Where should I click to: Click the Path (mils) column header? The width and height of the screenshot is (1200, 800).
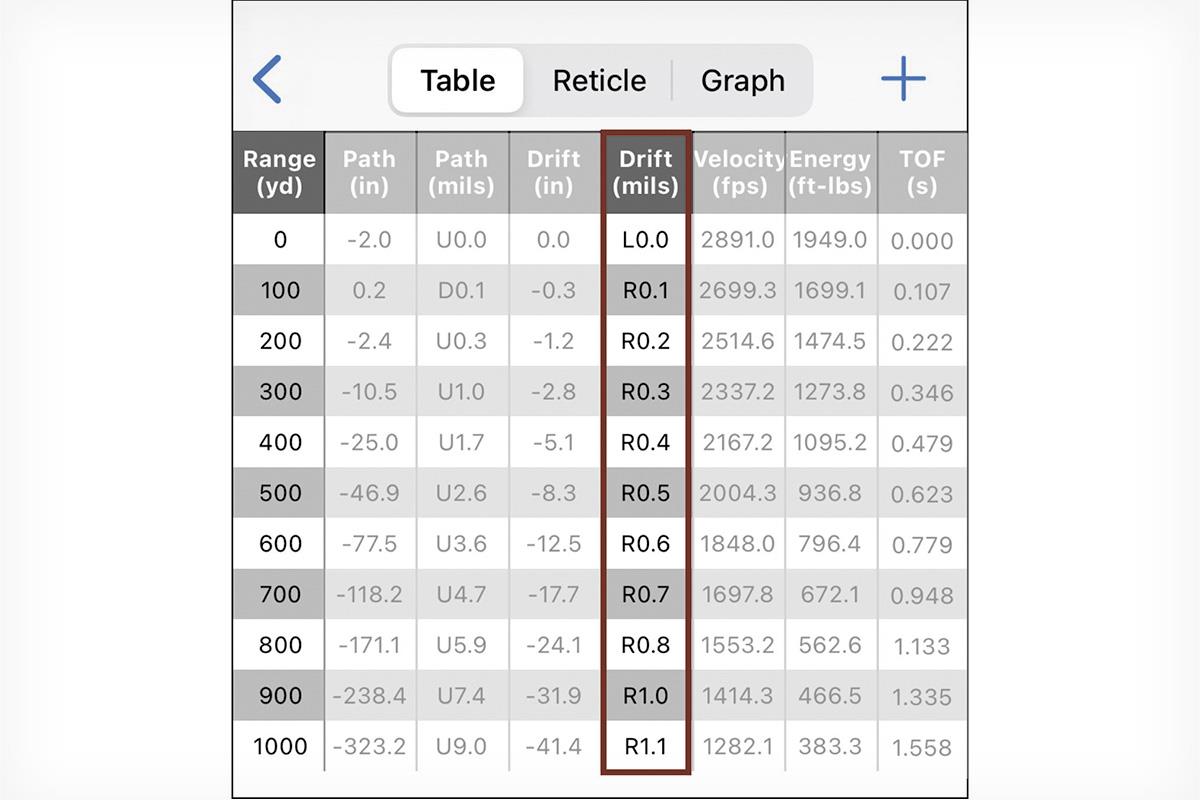pyautogui.click(x=462, y=172)
